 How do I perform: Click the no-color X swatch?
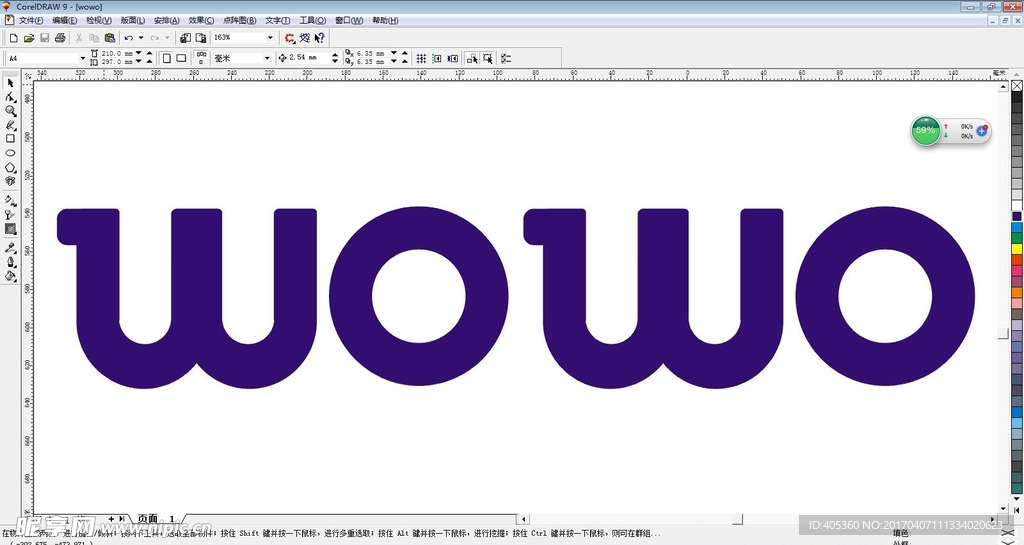(1017, 86)
